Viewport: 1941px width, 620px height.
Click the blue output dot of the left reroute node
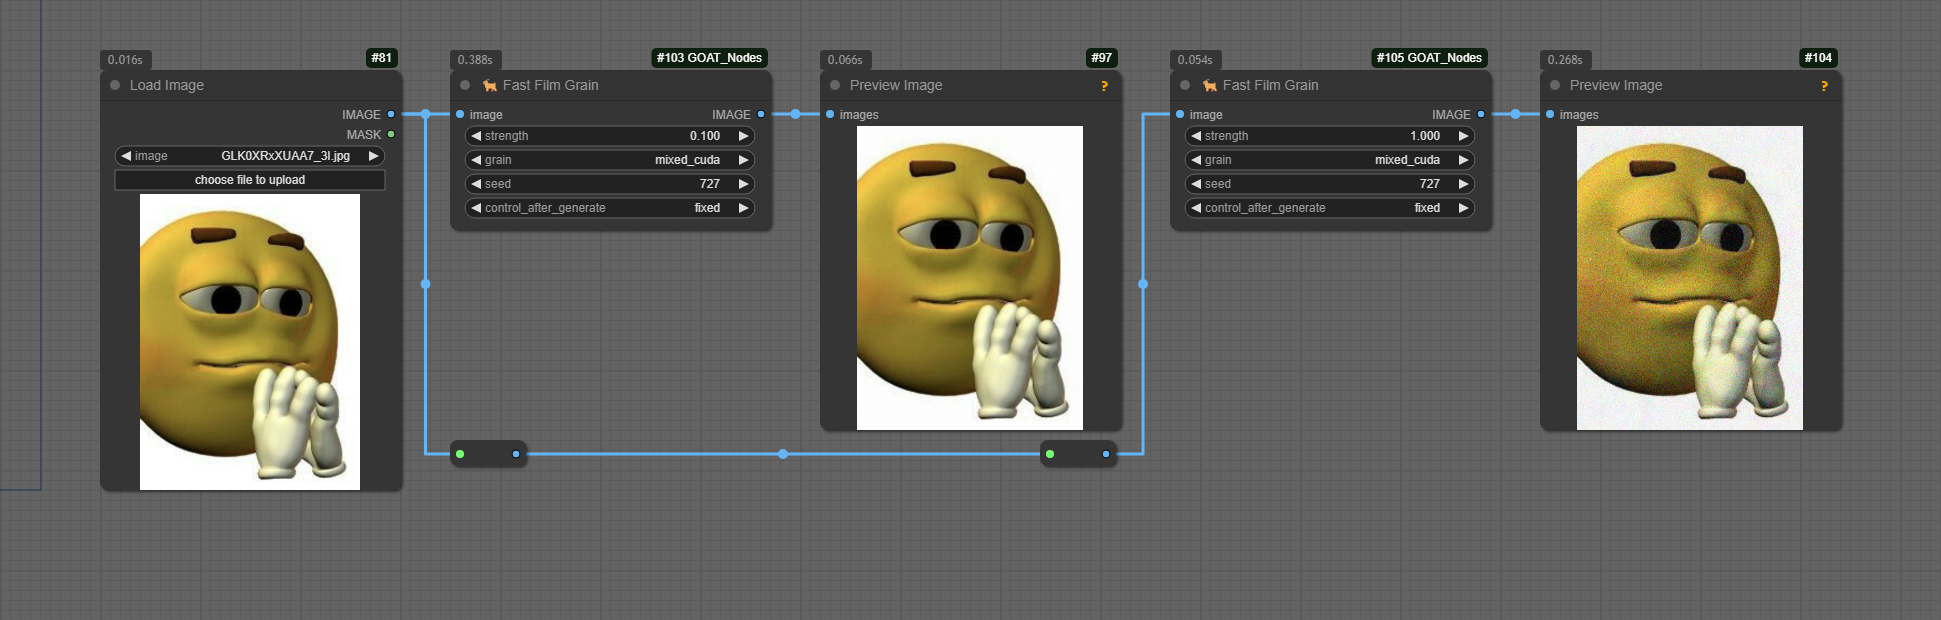tap(516, 454)
